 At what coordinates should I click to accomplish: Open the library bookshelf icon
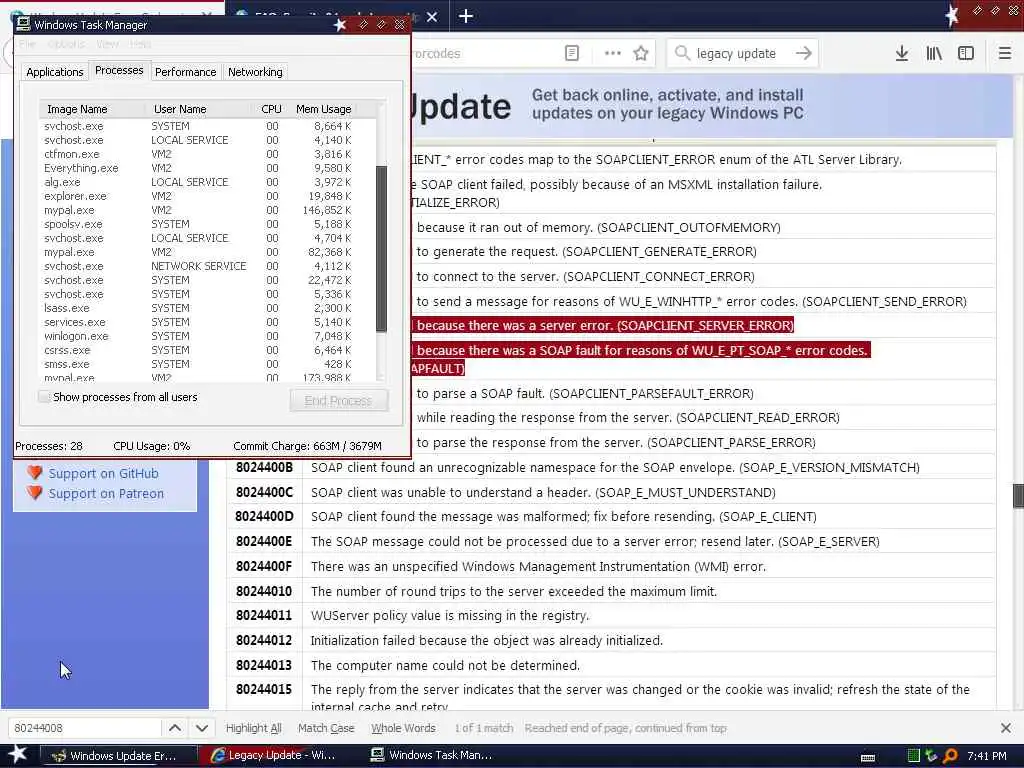934,53
